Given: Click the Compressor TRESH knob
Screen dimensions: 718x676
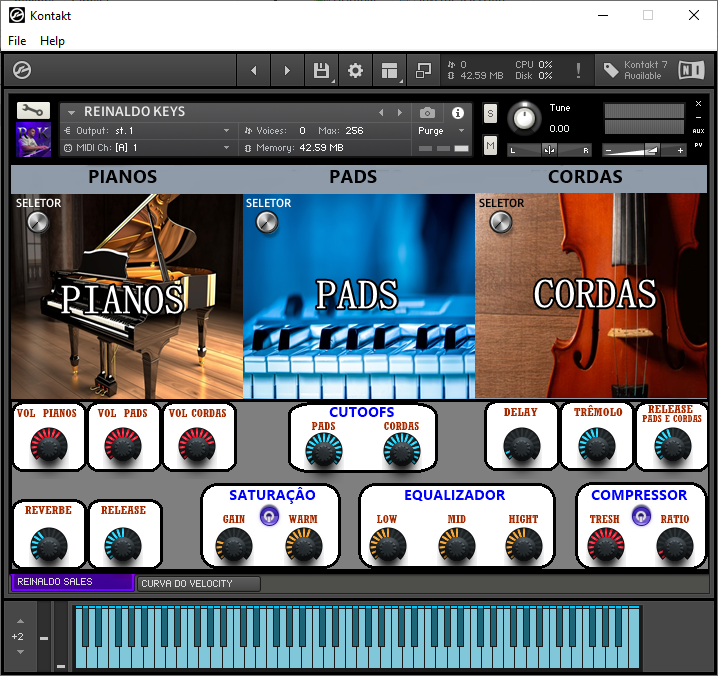Looking at the screenshot, I should [x=605, y=545].
